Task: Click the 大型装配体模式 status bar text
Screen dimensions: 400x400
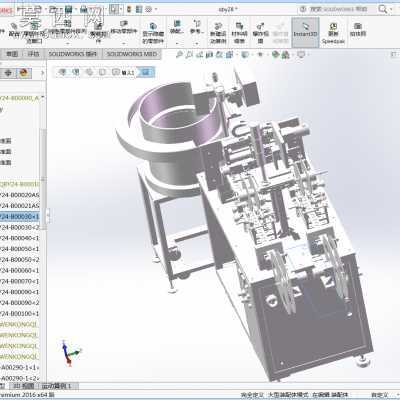Action: click(287, 395)
